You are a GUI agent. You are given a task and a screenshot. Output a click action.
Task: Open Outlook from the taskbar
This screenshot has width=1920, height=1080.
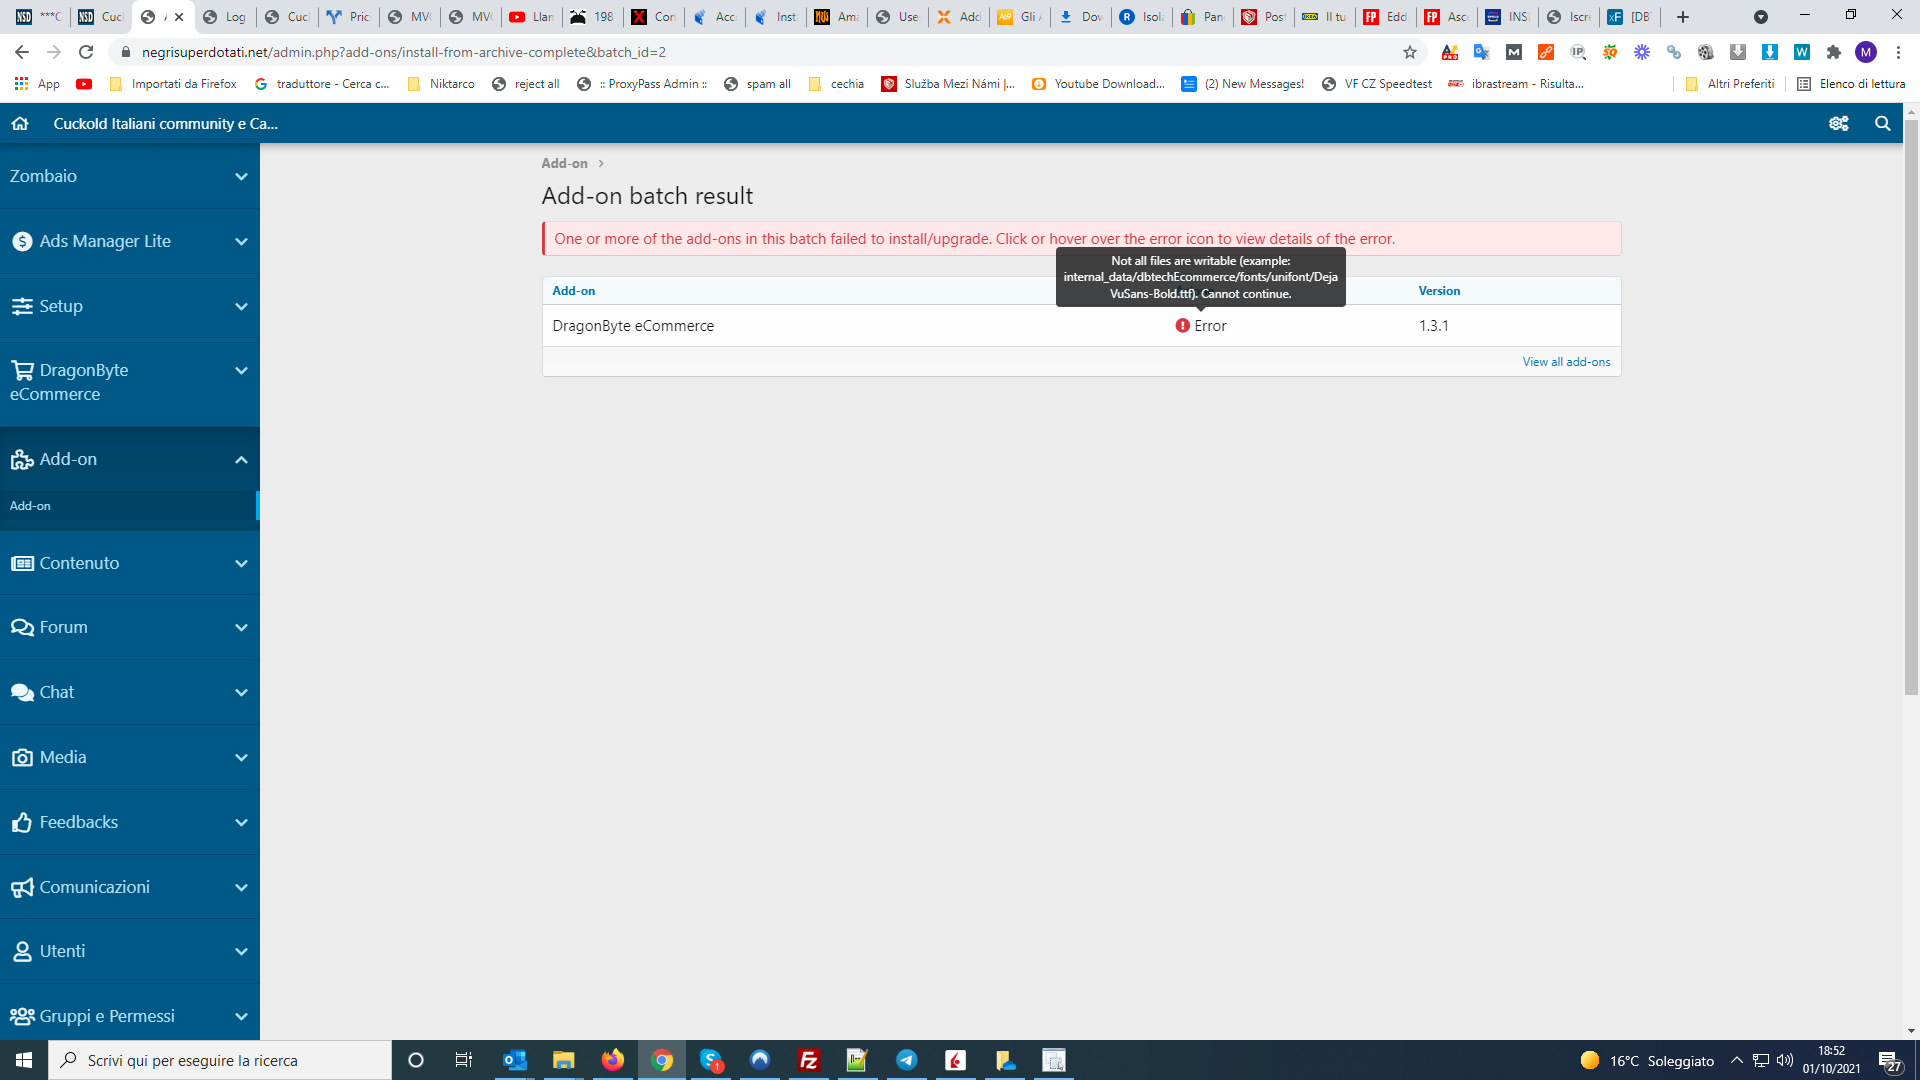(x=515, y=1060)
